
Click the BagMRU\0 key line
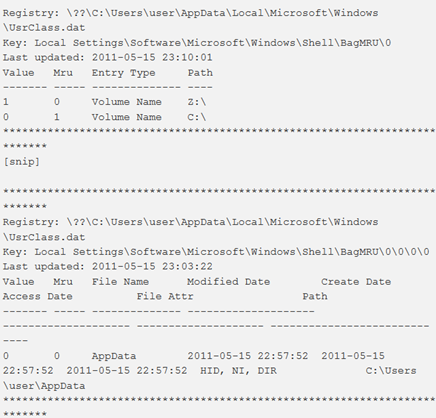(197, 43)
